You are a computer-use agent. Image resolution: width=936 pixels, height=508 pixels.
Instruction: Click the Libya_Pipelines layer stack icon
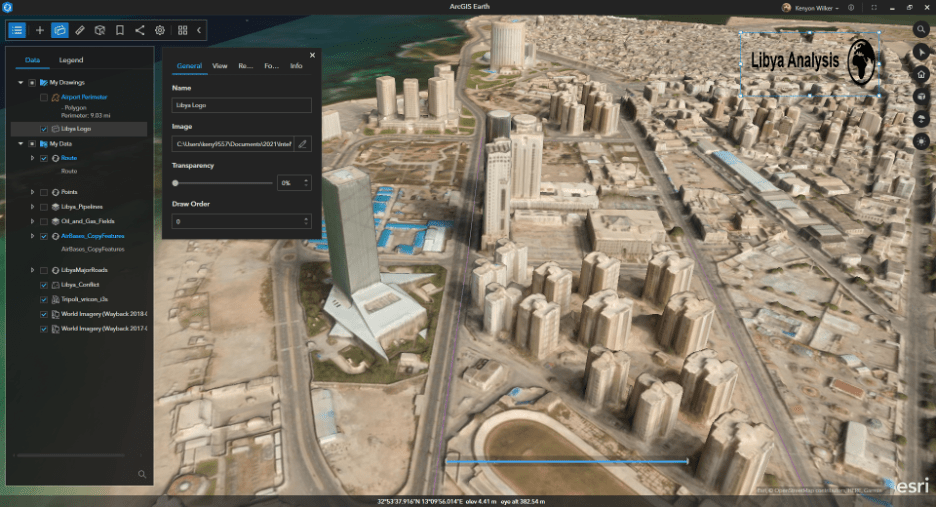pos(55,207)
